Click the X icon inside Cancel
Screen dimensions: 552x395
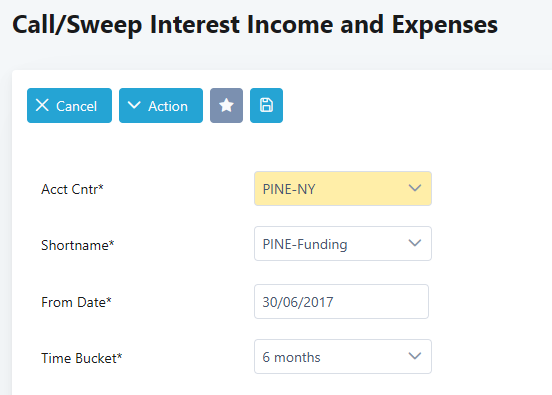point(42,105)
